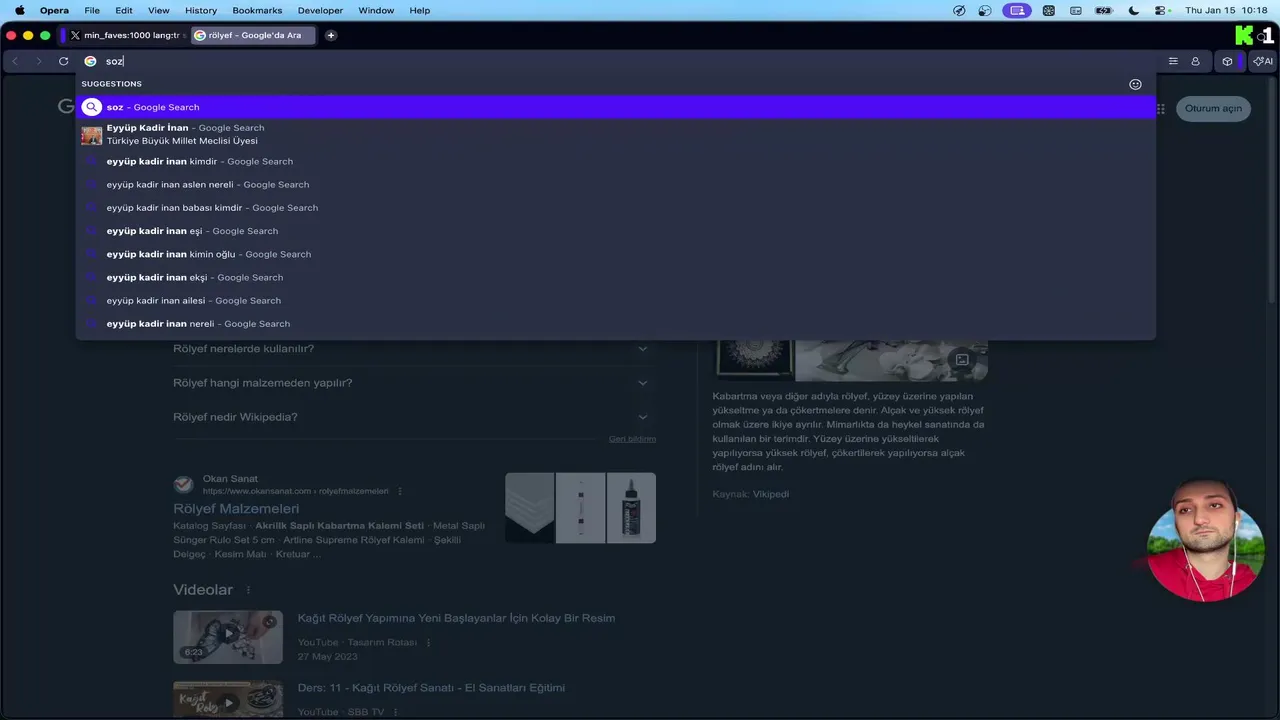Select 'eyyüp kadir inan kimdir' suggestion
This screenshot has width=1280, height=720.
tap(616, 161)
